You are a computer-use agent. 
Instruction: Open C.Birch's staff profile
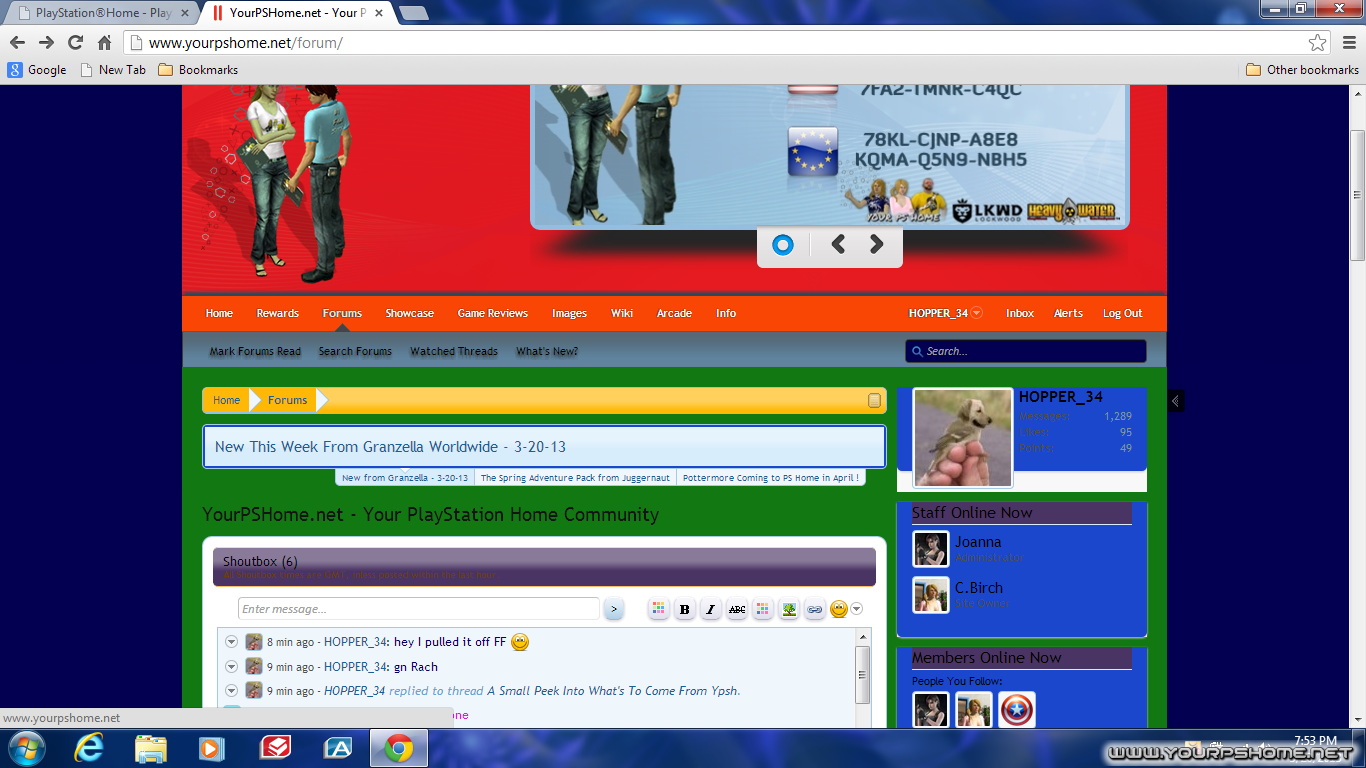978,588
